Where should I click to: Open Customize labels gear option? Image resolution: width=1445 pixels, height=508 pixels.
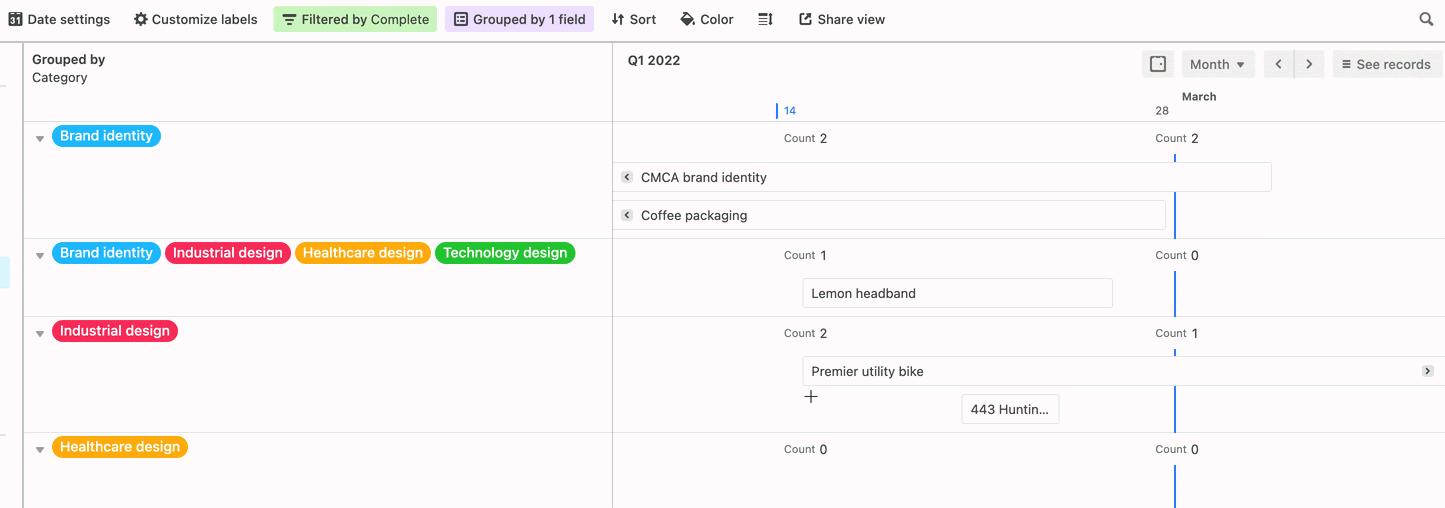141,19
